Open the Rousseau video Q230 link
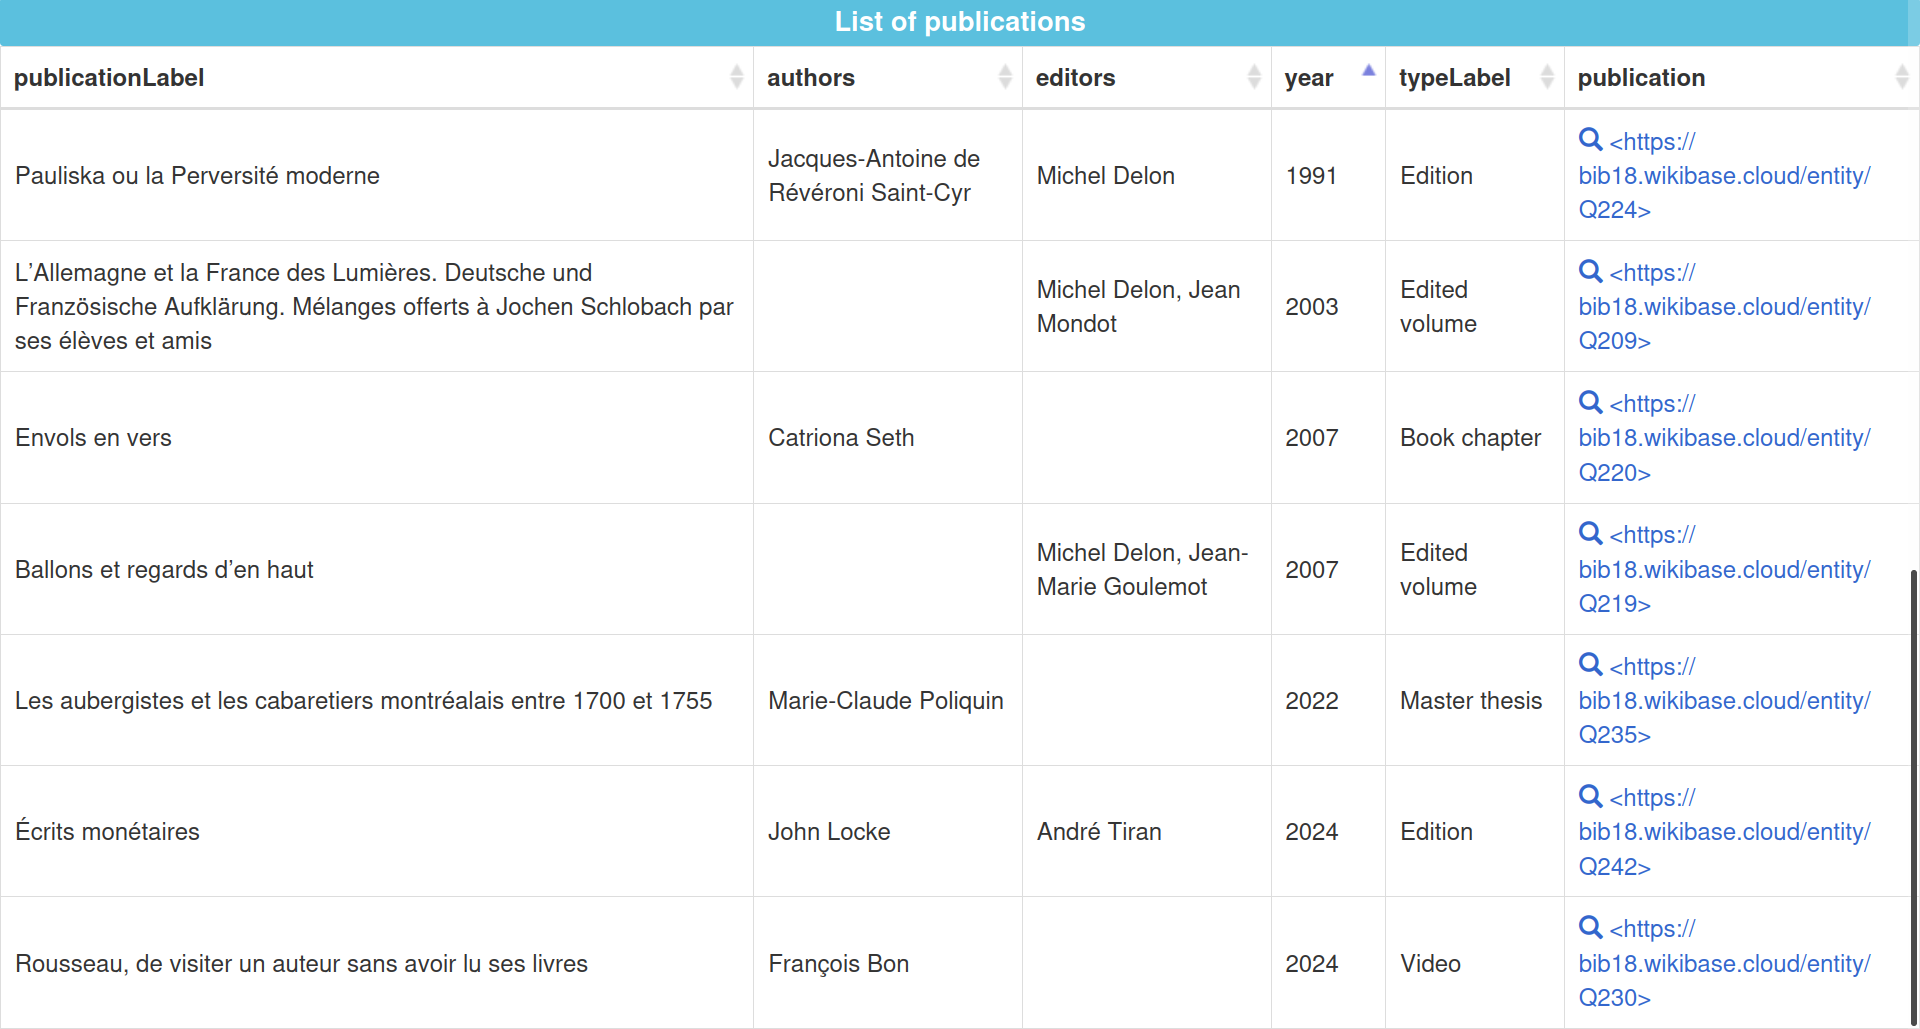The image size is (1920, 1029). (x=1724, y=964)
